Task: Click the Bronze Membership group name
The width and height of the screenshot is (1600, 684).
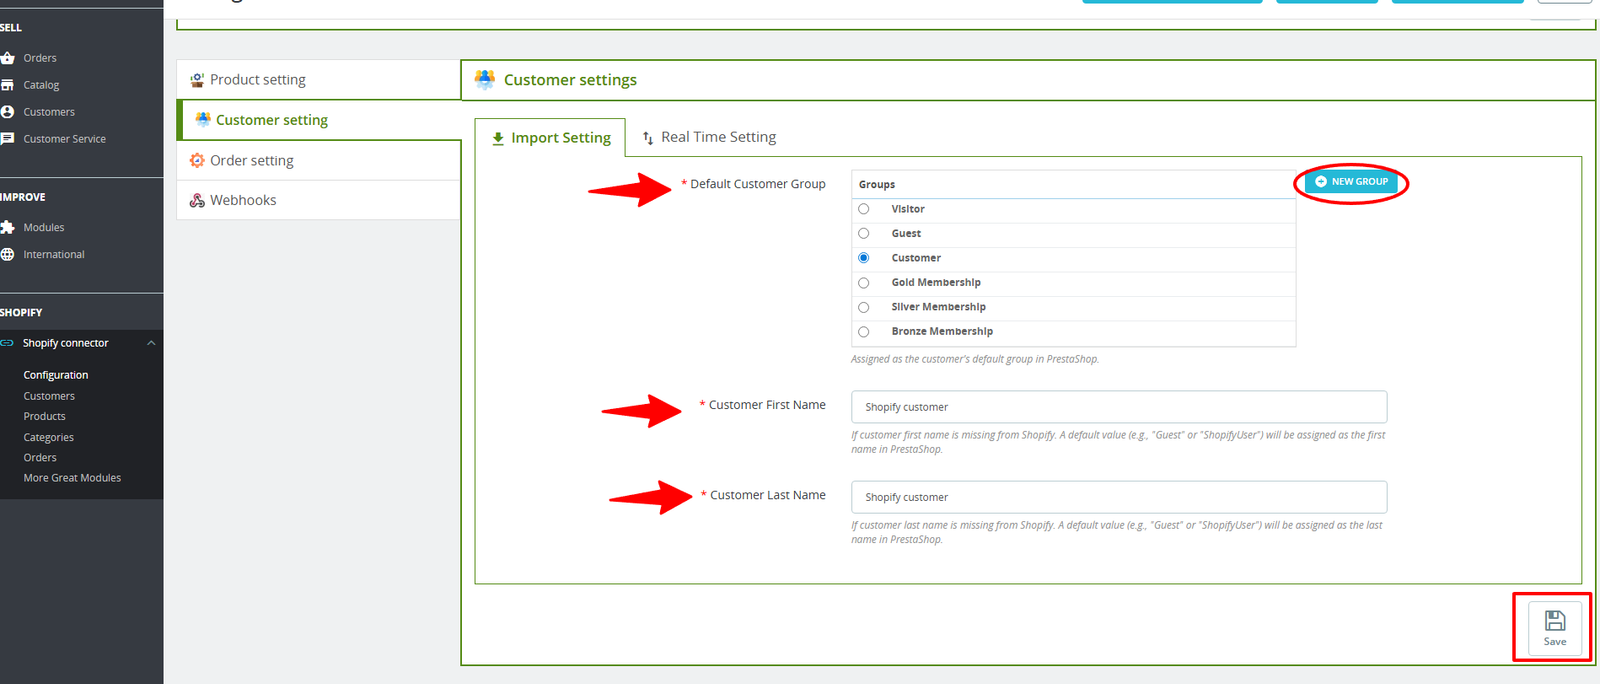Action: coord(942,332)
